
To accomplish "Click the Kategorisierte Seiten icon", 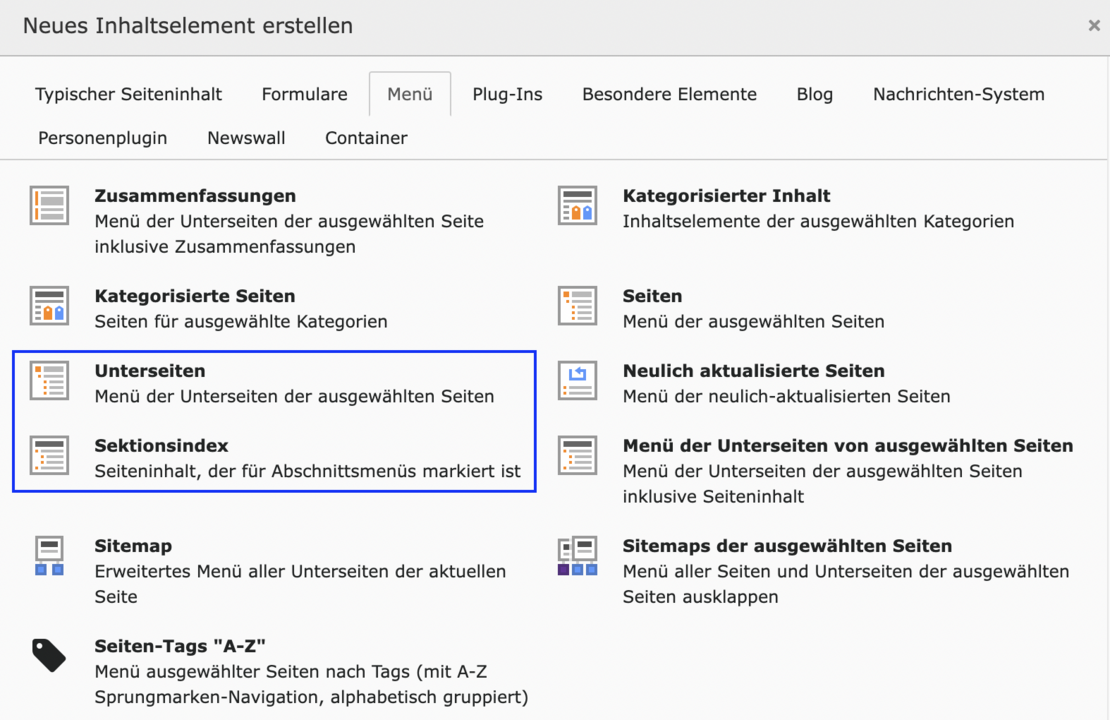I will [49, 306].
